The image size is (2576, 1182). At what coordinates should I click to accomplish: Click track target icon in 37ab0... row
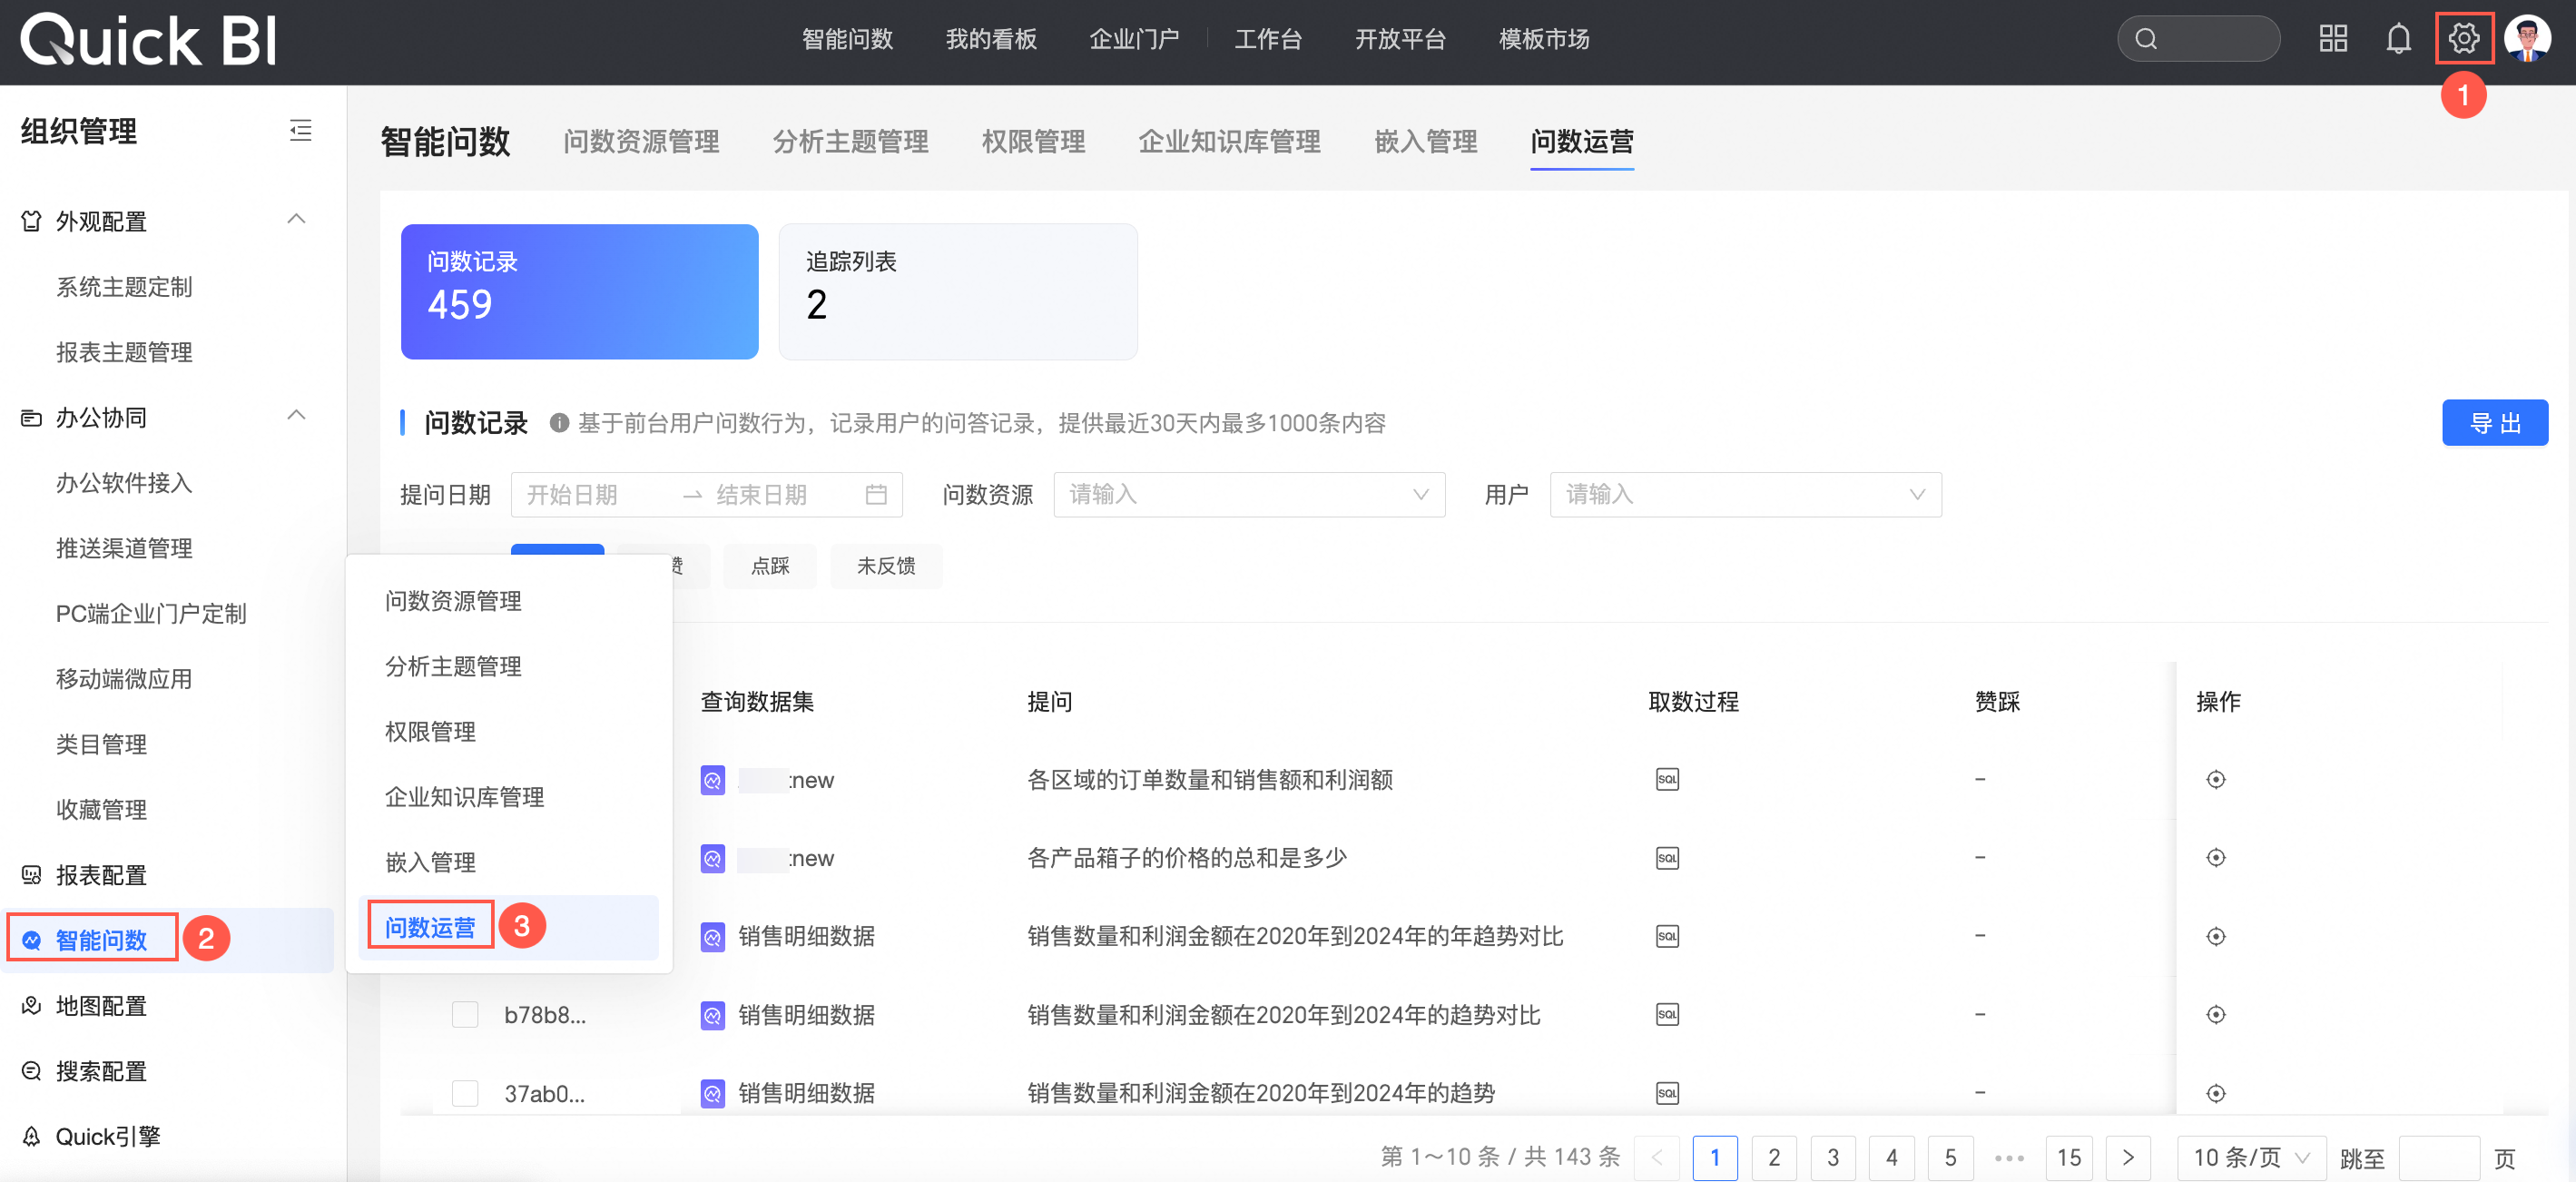coord(2215,1093)
